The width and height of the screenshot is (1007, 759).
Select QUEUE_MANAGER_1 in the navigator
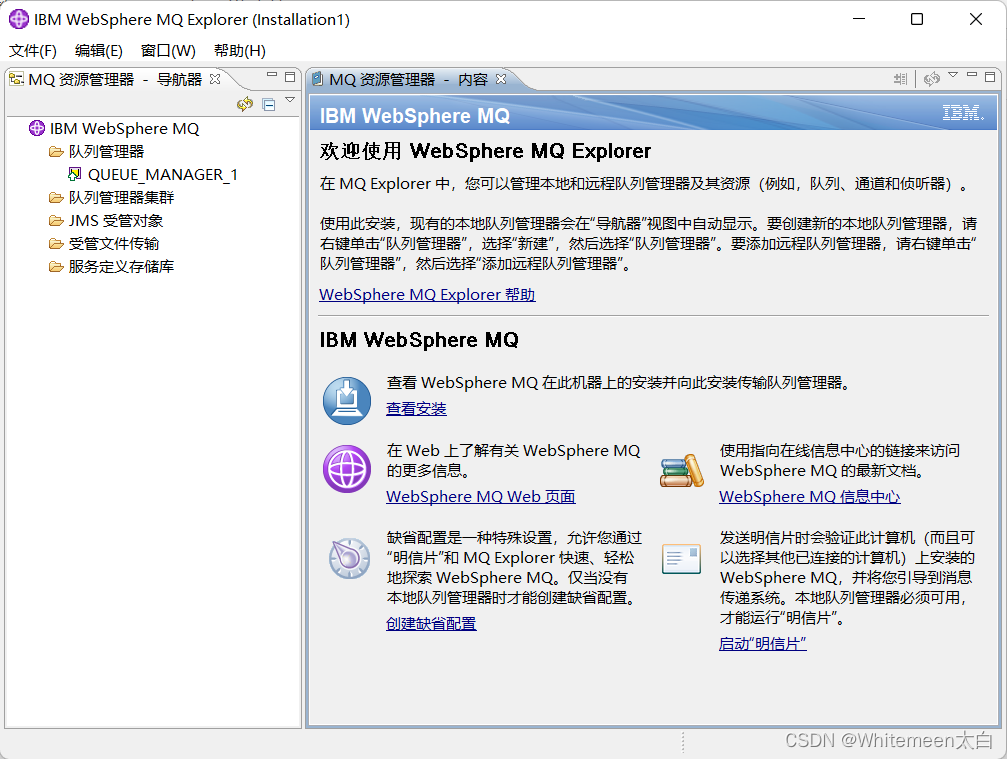click(162, 175)
